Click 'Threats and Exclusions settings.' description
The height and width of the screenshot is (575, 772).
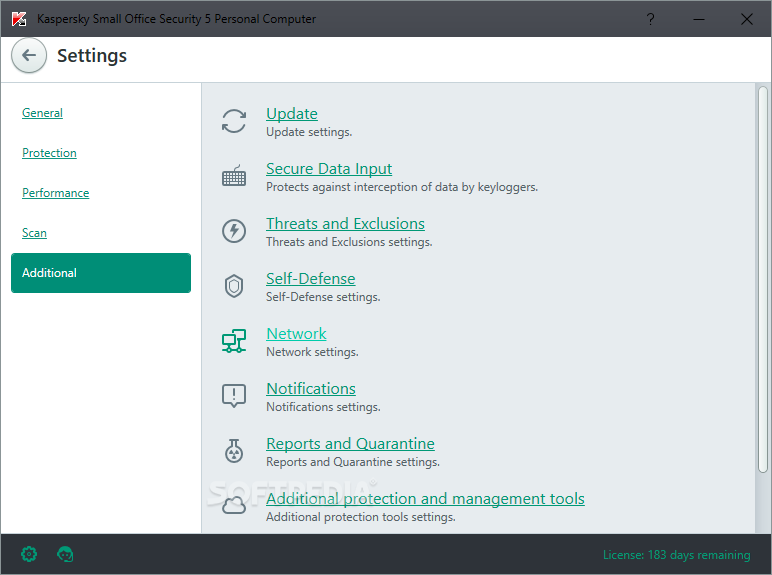(x=349, y=242)
